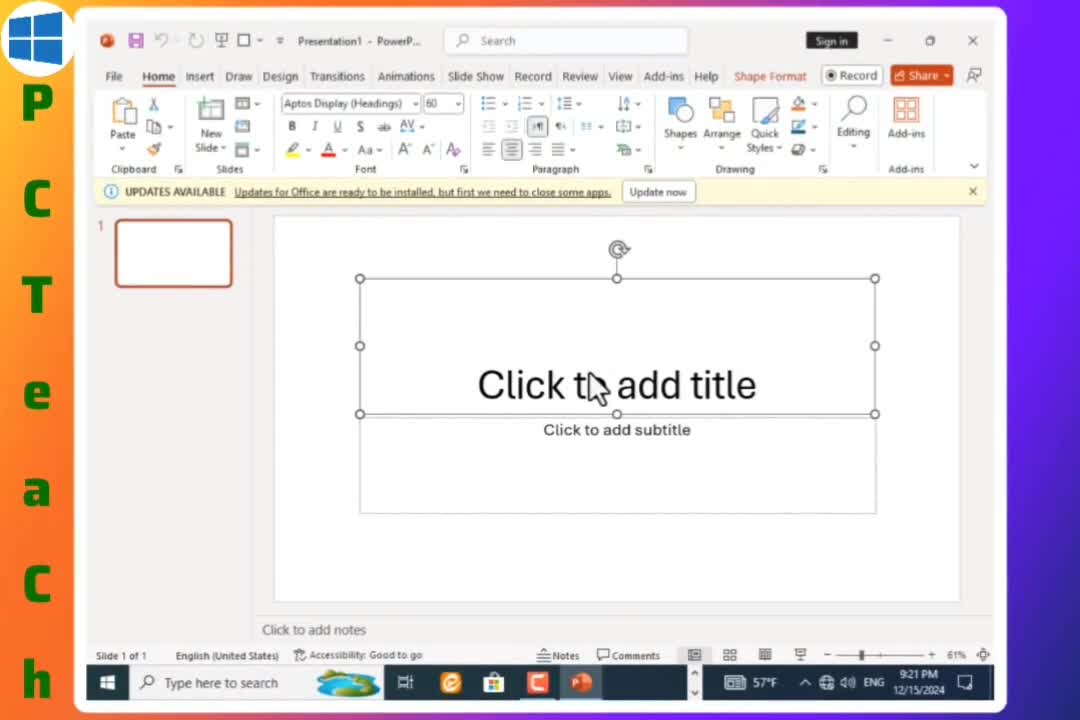Open the File tab

(114, 76)
